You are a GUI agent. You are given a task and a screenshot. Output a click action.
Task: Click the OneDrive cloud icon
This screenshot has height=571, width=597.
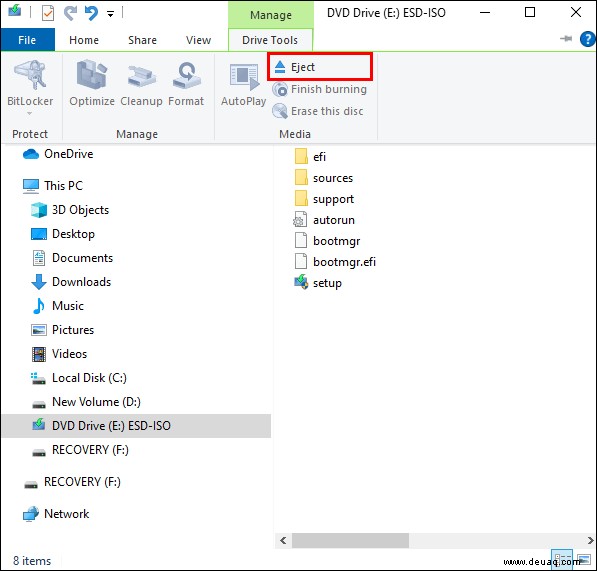pyautogui.click(x=31, y=154)
